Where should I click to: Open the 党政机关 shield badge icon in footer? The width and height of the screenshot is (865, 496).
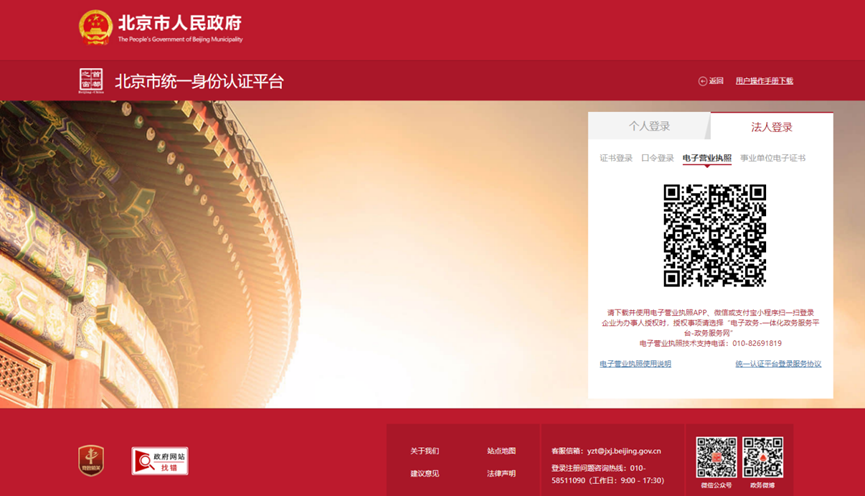coord(92,460)
